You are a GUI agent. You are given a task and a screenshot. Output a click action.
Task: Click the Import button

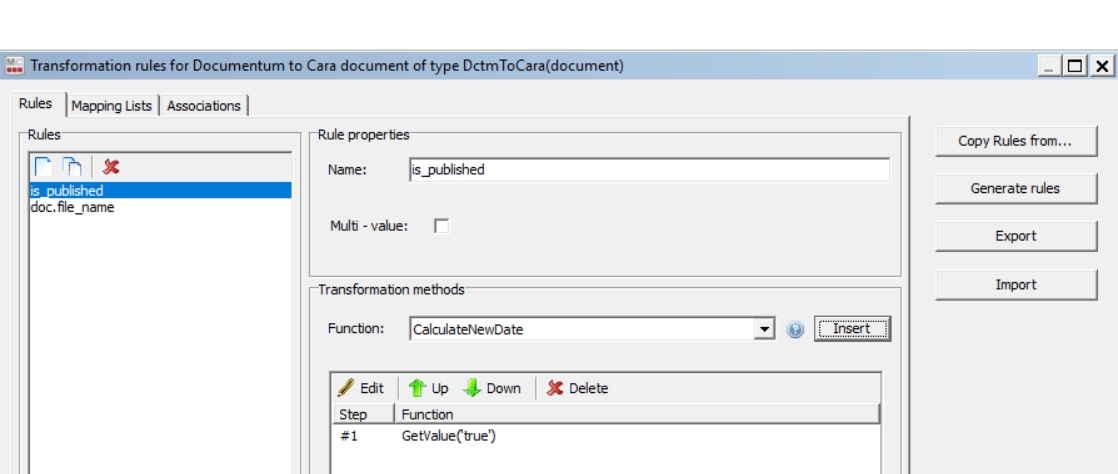(x=1015, y=285)
